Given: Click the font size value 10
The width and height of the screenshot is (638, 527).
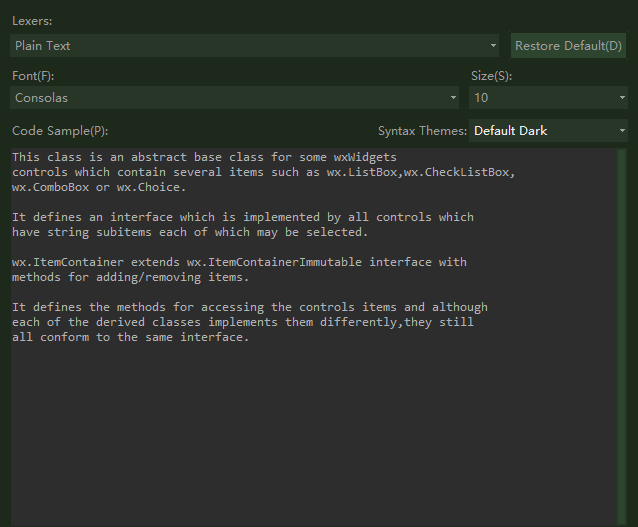Looking at the screenshot, I should pos(540,98).
